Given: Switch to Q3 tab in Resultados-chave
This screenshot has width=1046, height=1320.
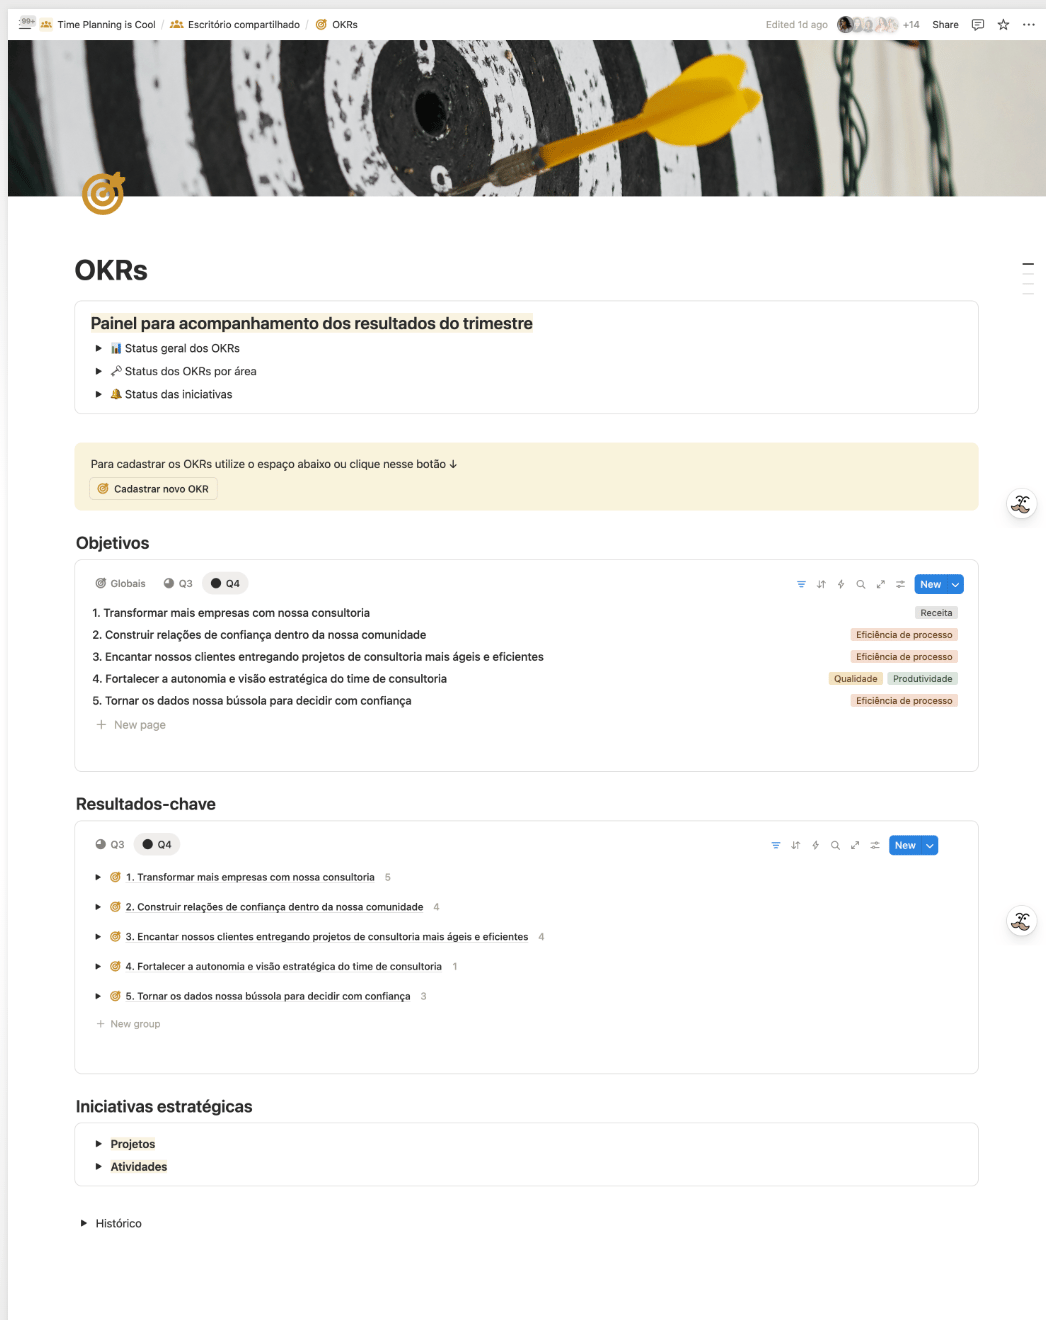Looking at the screenshot, I should 110,845.
